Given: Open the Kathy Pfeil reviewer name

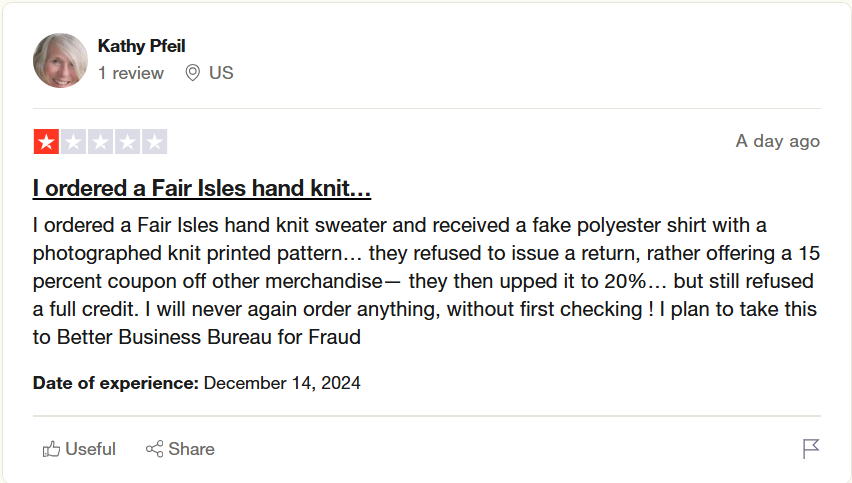Looking at the screenshot, I should [x=141, y=46].
